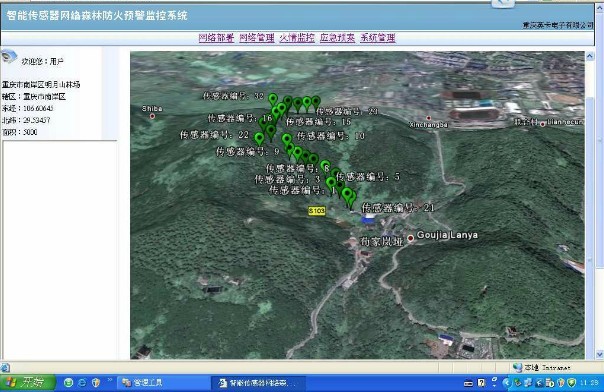Go to the 火情监控 page
Screen dimensions: 604x392
(297, 38)
